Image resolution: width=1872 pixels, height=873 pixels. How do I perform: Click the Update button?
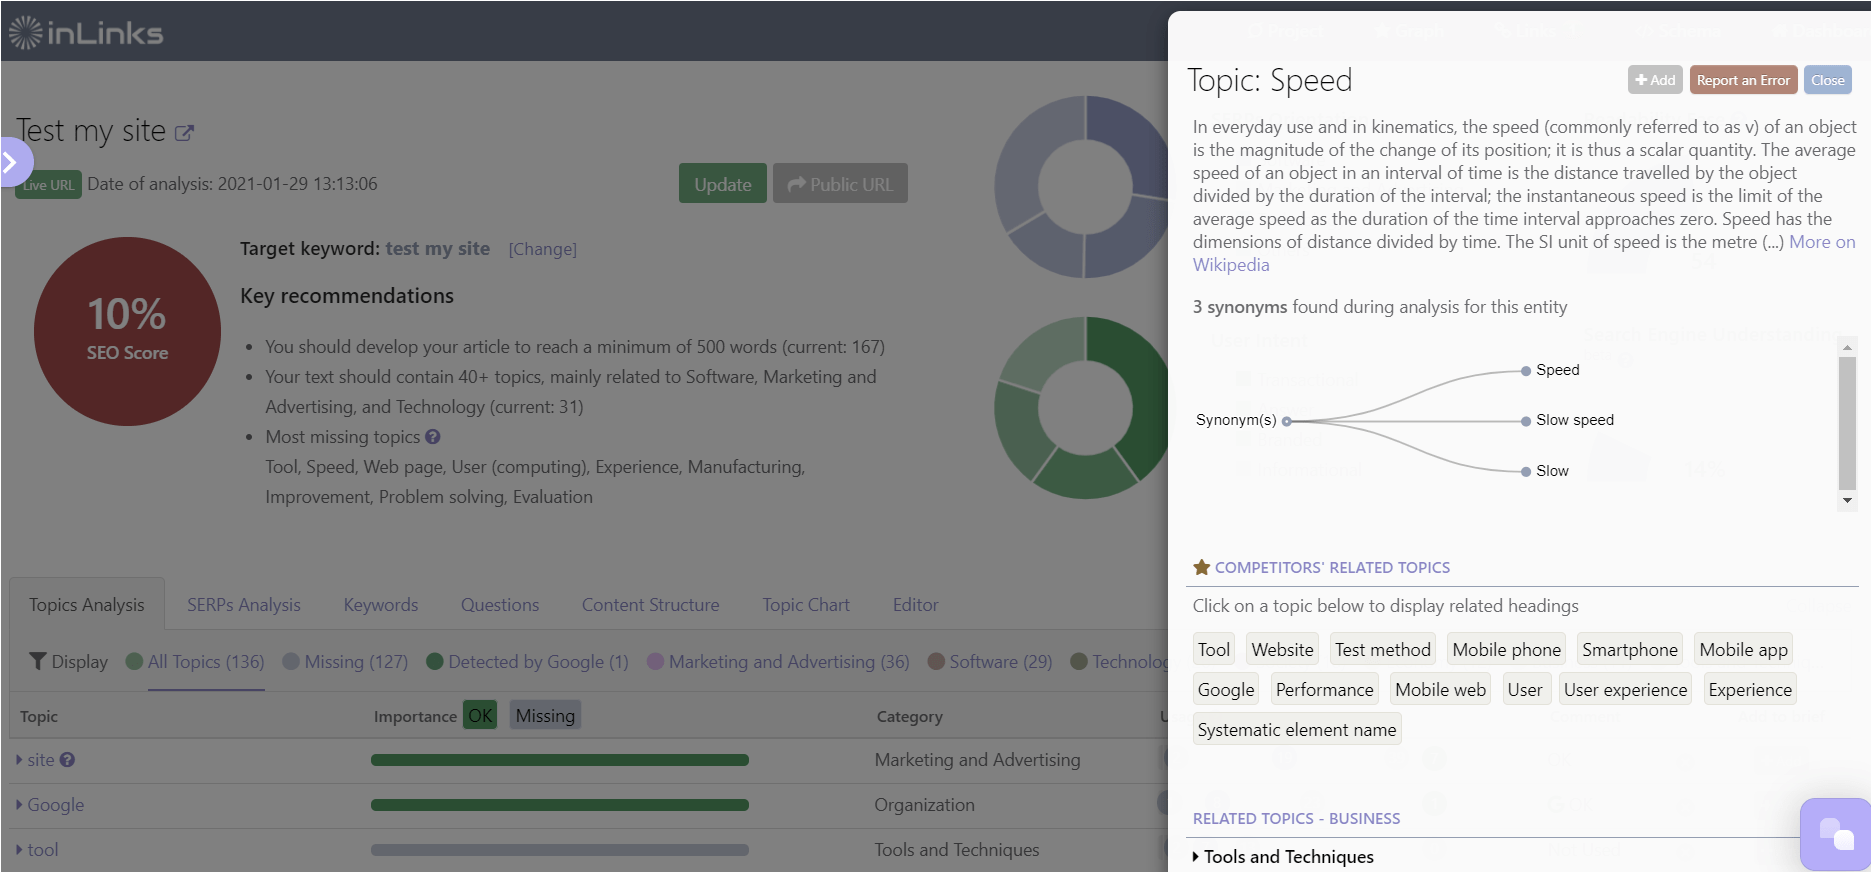723,184
